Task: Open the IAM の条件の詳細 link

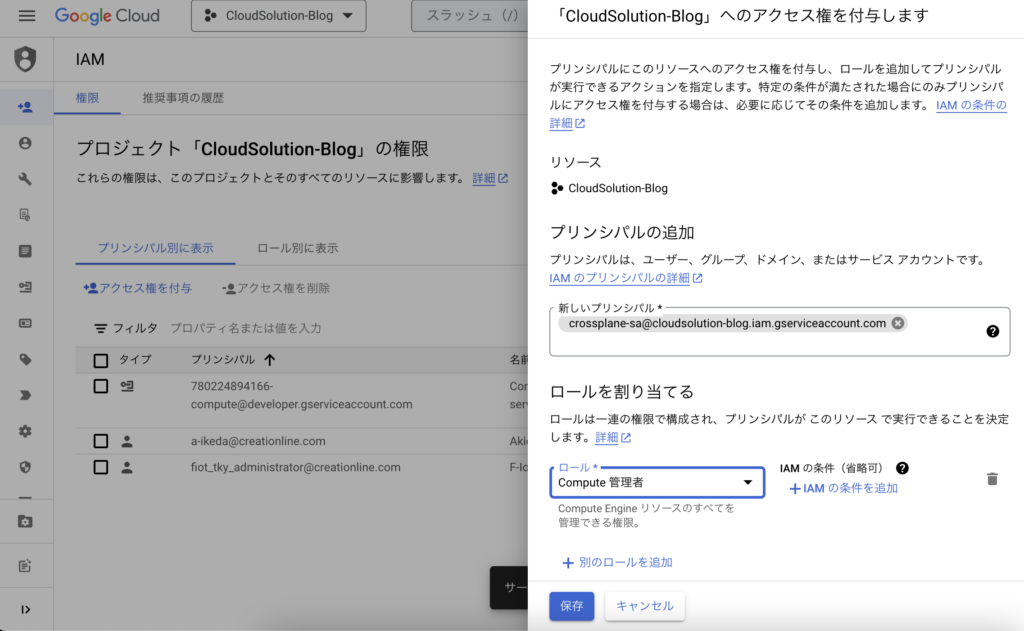Action: (971, 105)
